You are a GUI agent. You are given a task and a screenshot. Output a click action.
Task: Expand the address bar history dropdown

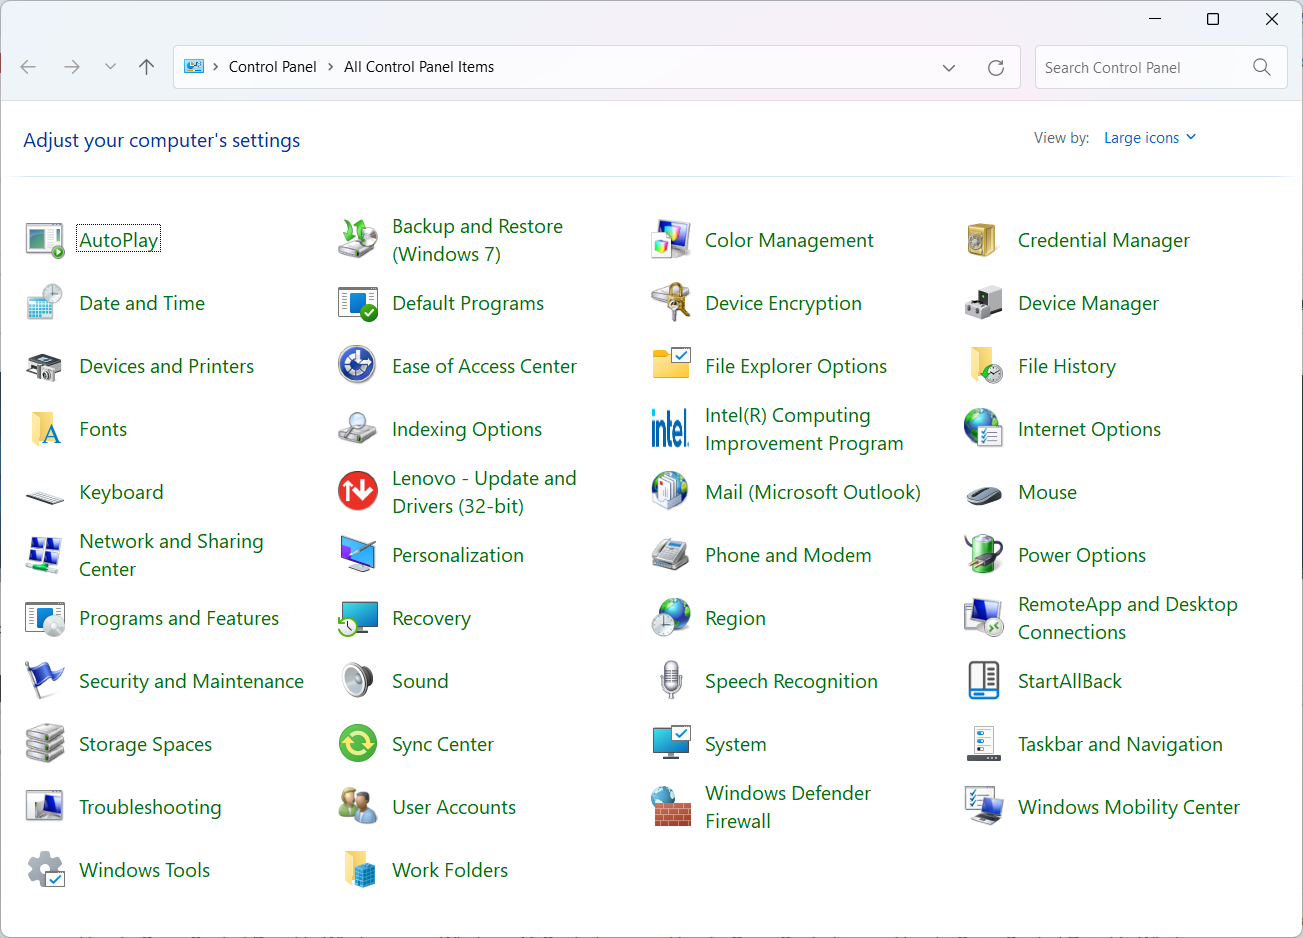pyautogui.click(x=949, y=68)
